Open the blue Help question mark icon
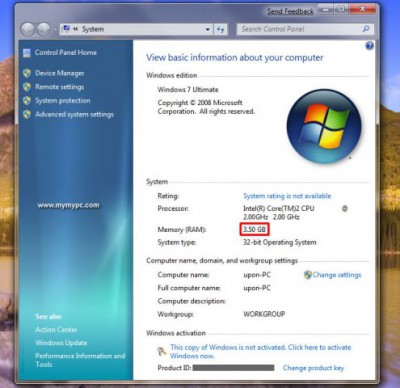 click(x=369, y=46)
